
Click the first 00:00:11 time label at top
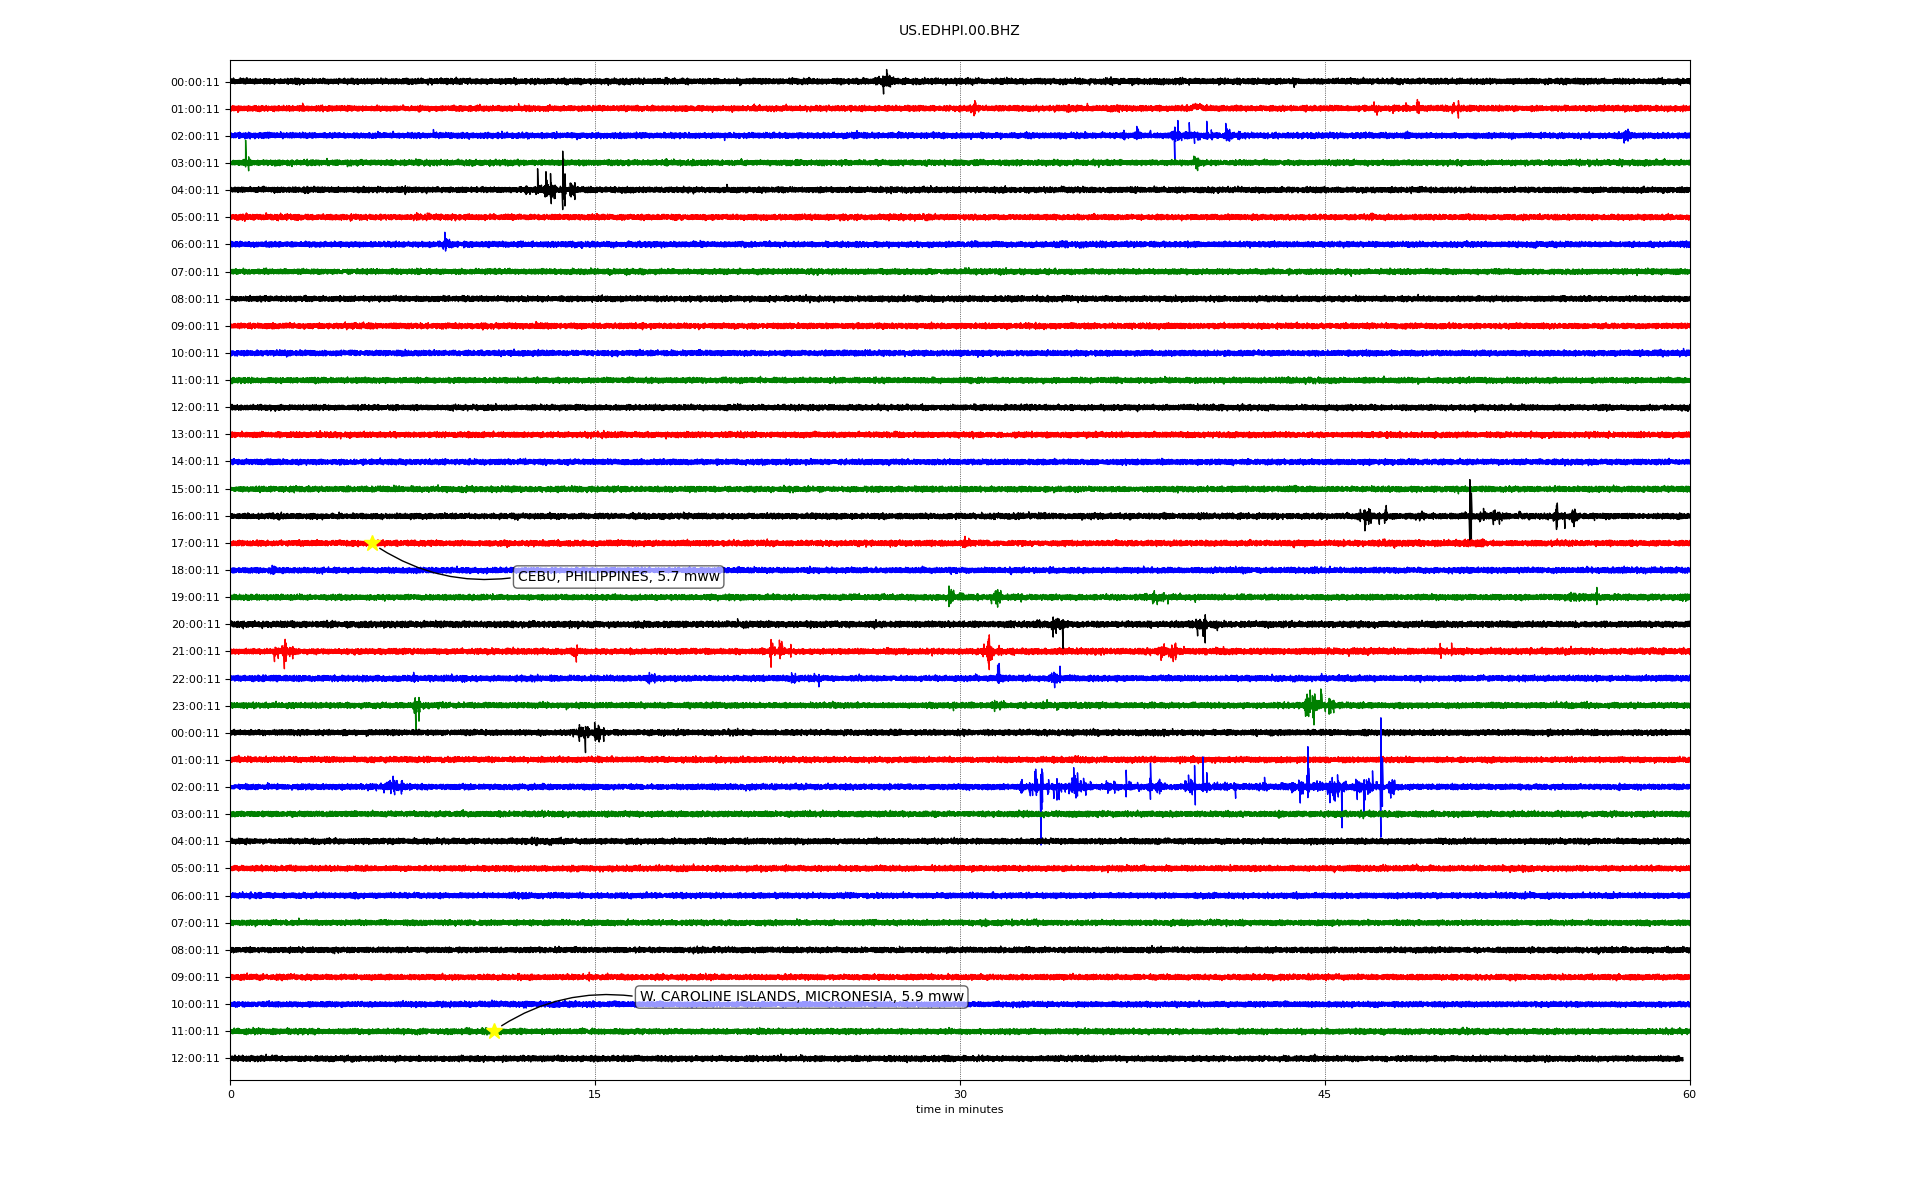195,83
